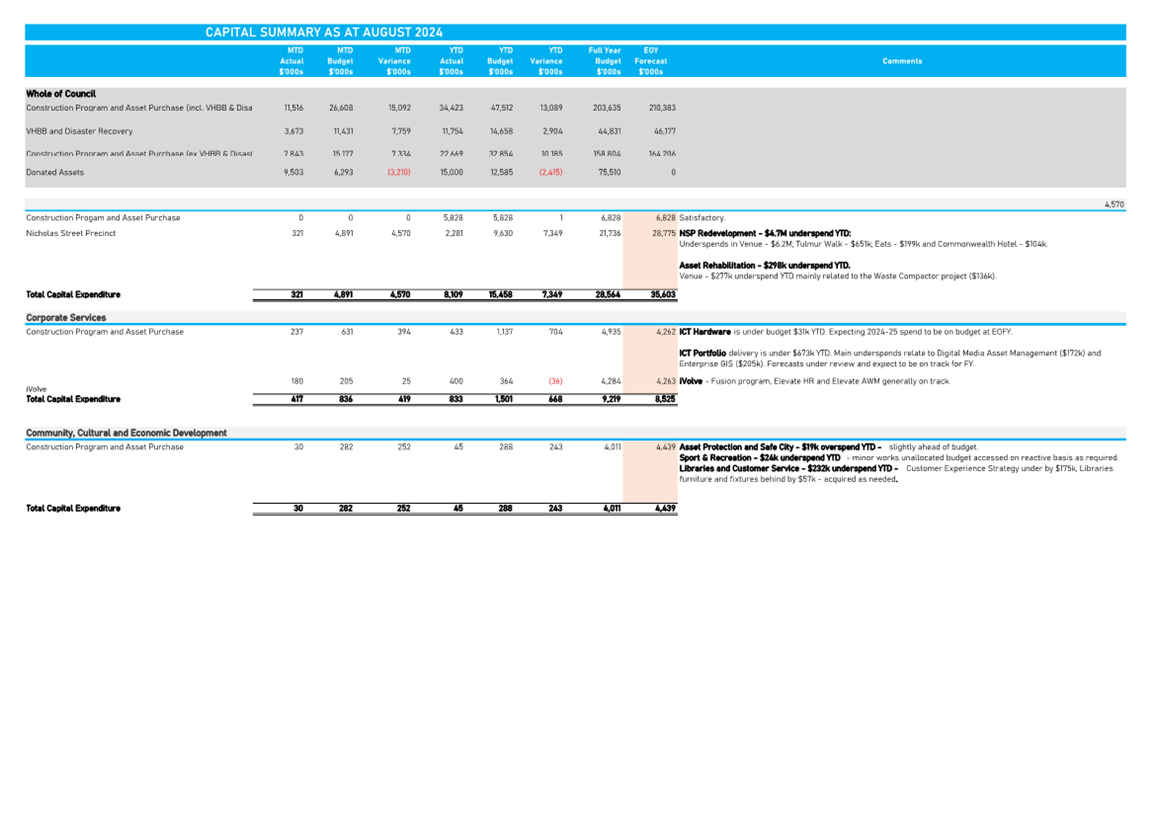1155x816 pixels.
Task: Select the 'YTD Actual $'000s' column header
Action: (x=451, y=61)
